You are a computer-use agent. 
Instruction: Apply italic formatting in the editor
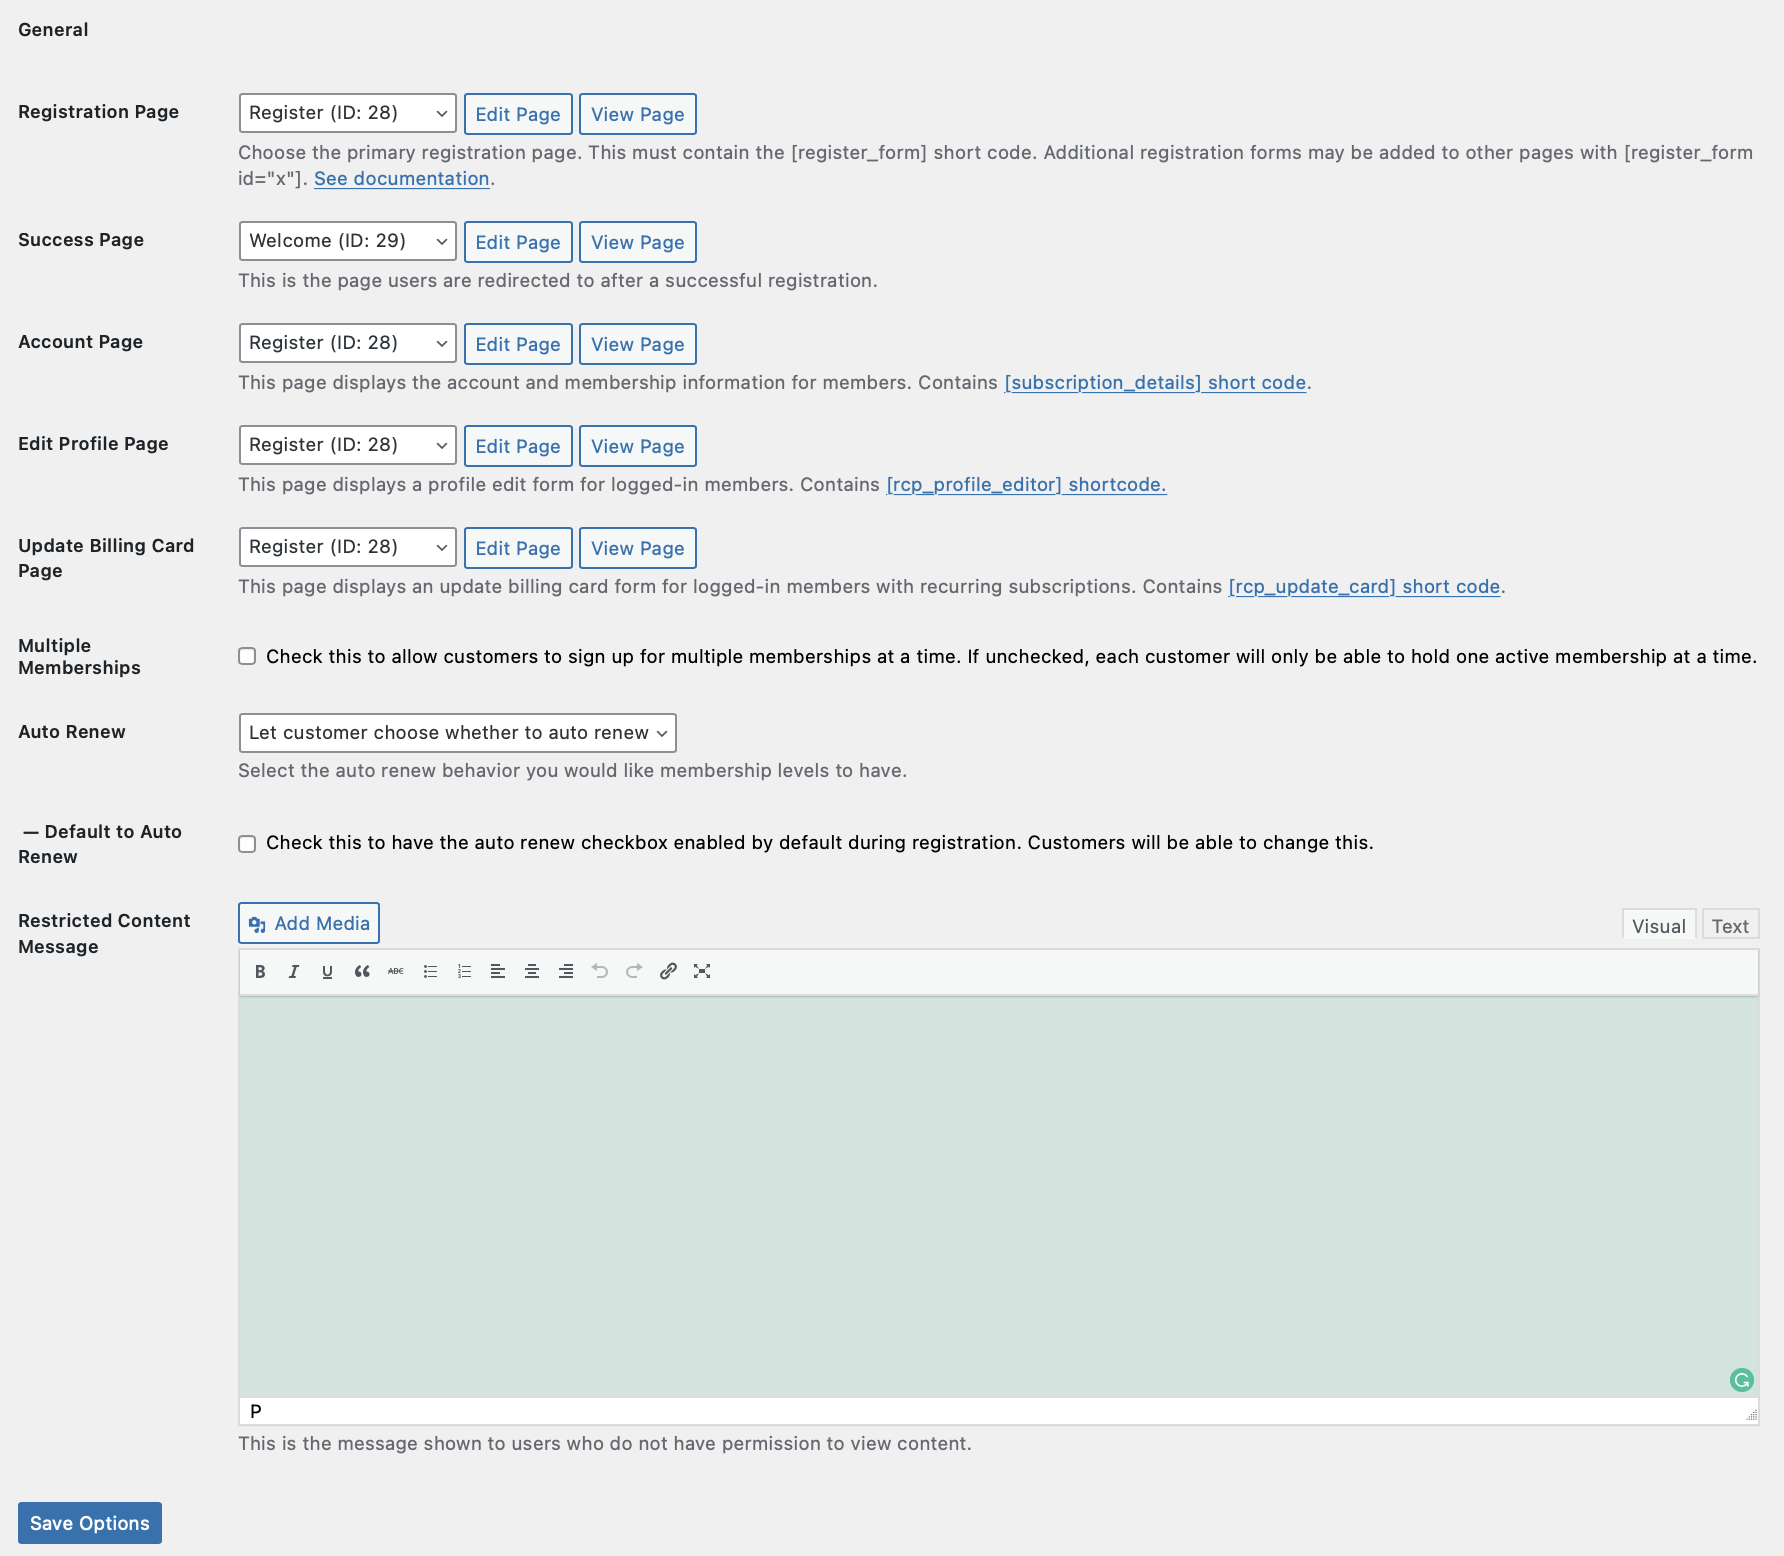tap(294, 971)
